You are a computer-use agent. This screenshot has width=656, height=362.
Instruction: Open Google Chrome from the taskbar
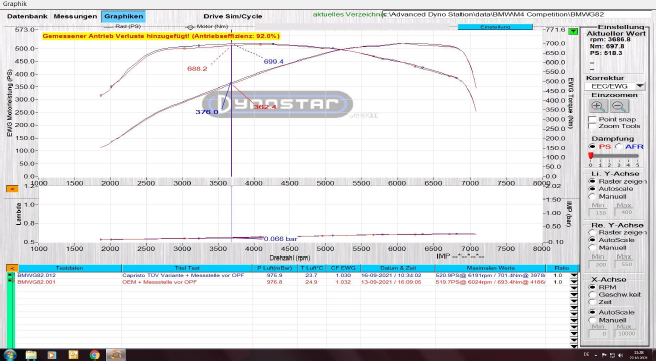pos(95,355)
